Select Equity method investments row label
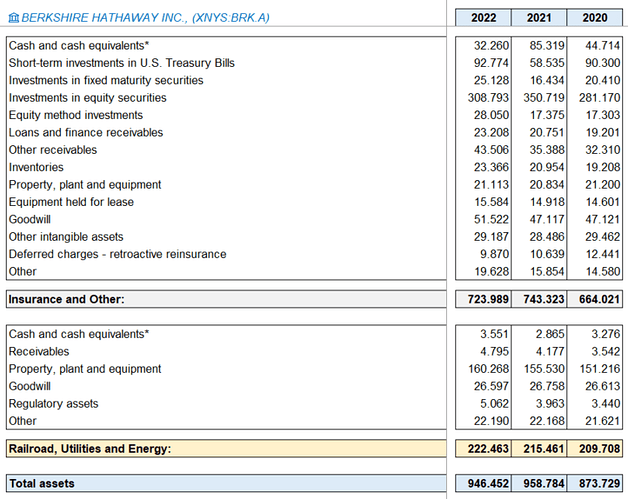Screen dimensions: 628x499 76,115
